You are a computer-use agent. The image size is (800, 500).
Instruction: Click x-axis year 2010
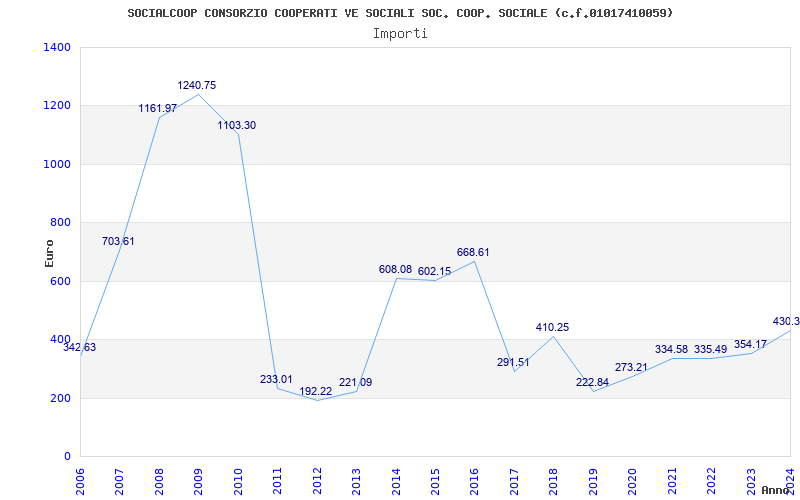click(x=238, y=481)
